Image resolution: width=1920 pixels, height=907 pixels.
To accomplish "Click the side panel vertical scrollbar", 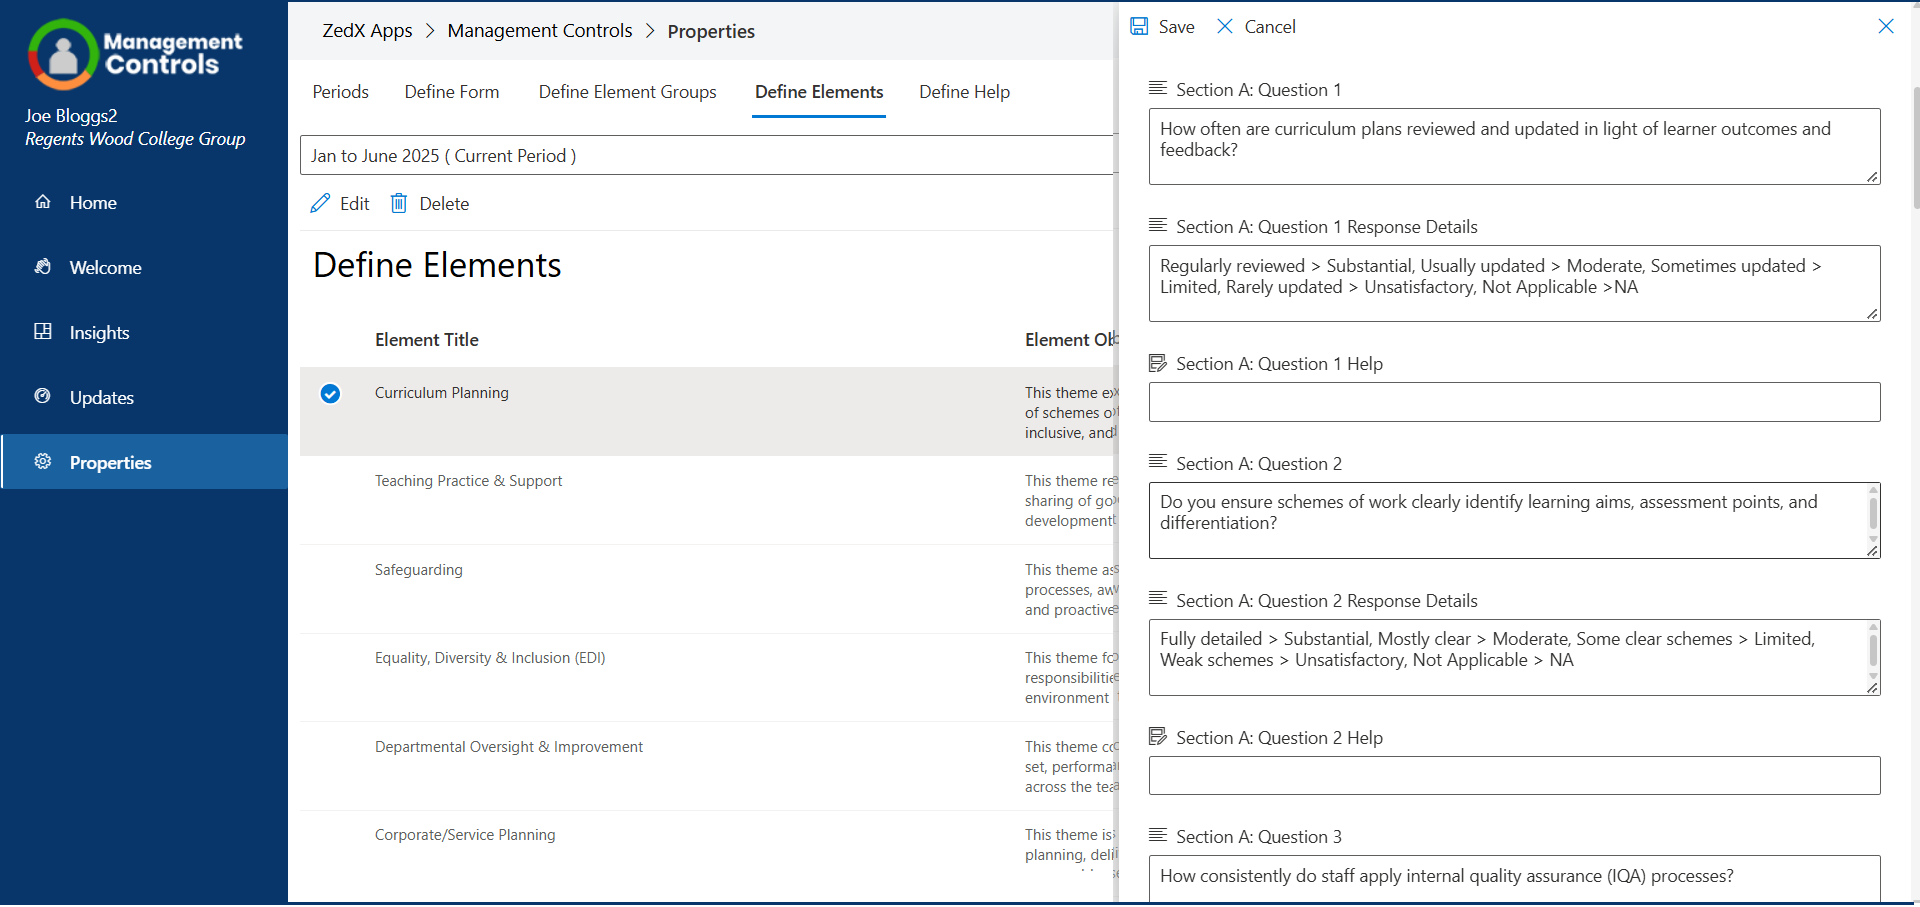I will click(1915, 150).
